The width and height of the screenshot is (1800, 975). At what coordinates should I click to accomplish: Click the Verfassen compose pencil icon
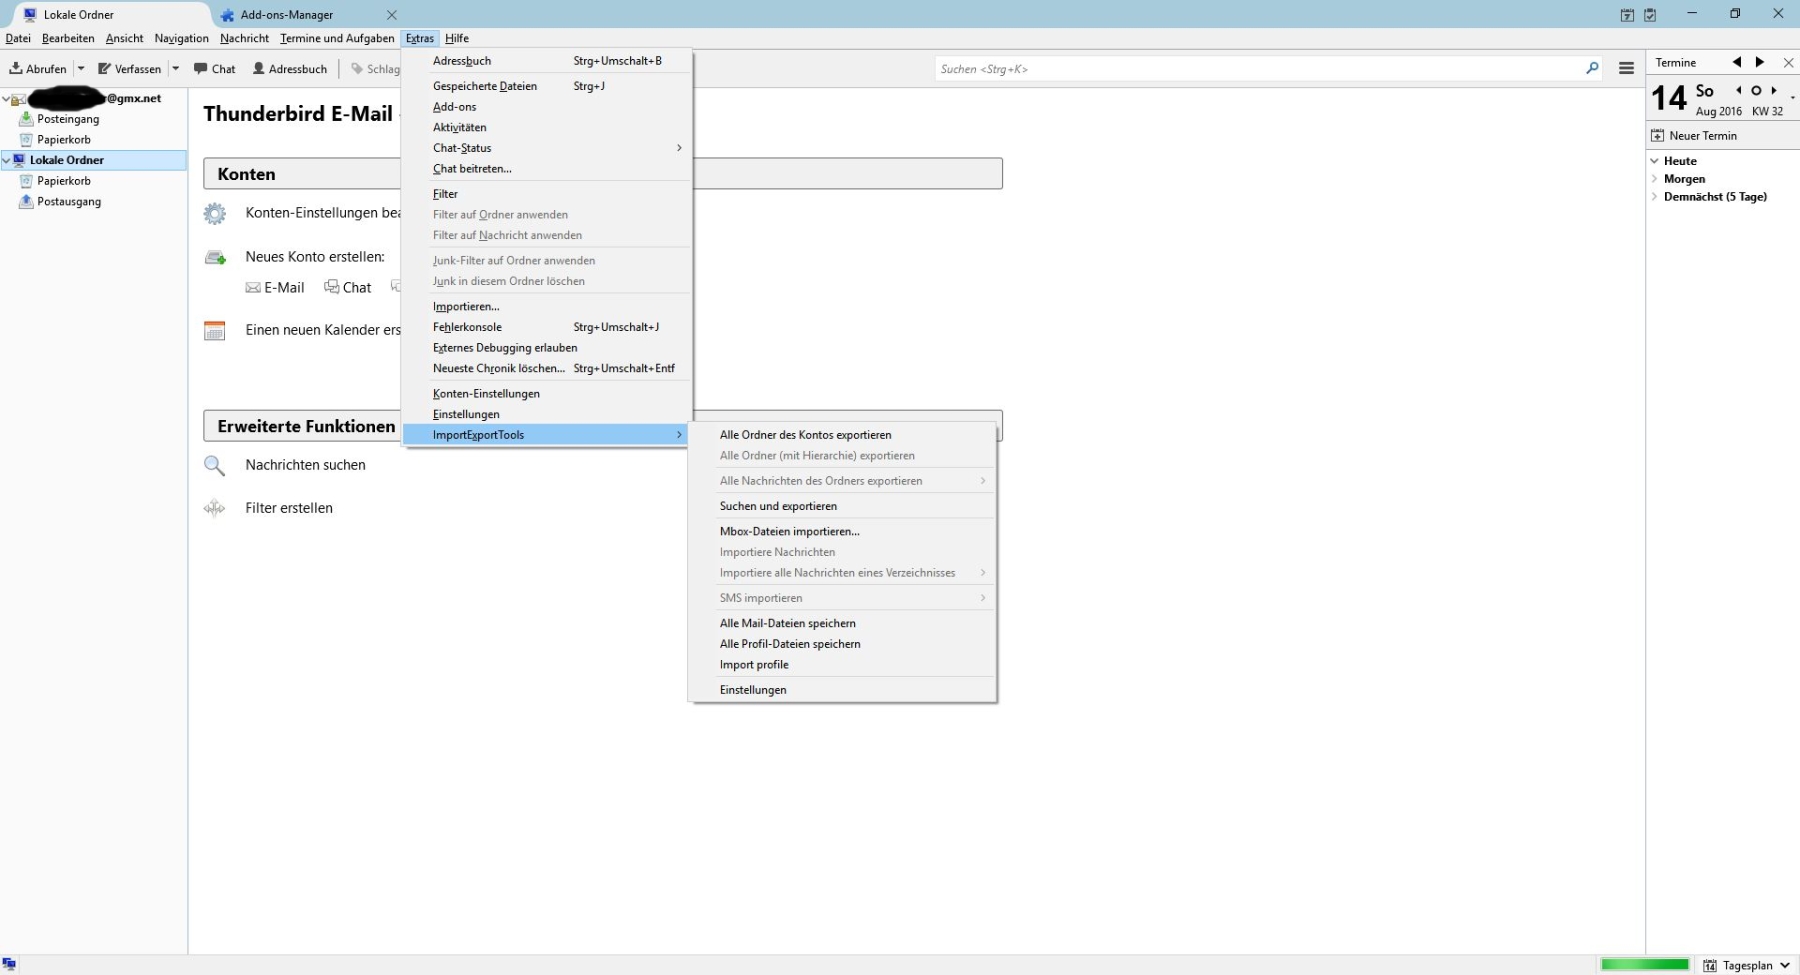(104, 69)
